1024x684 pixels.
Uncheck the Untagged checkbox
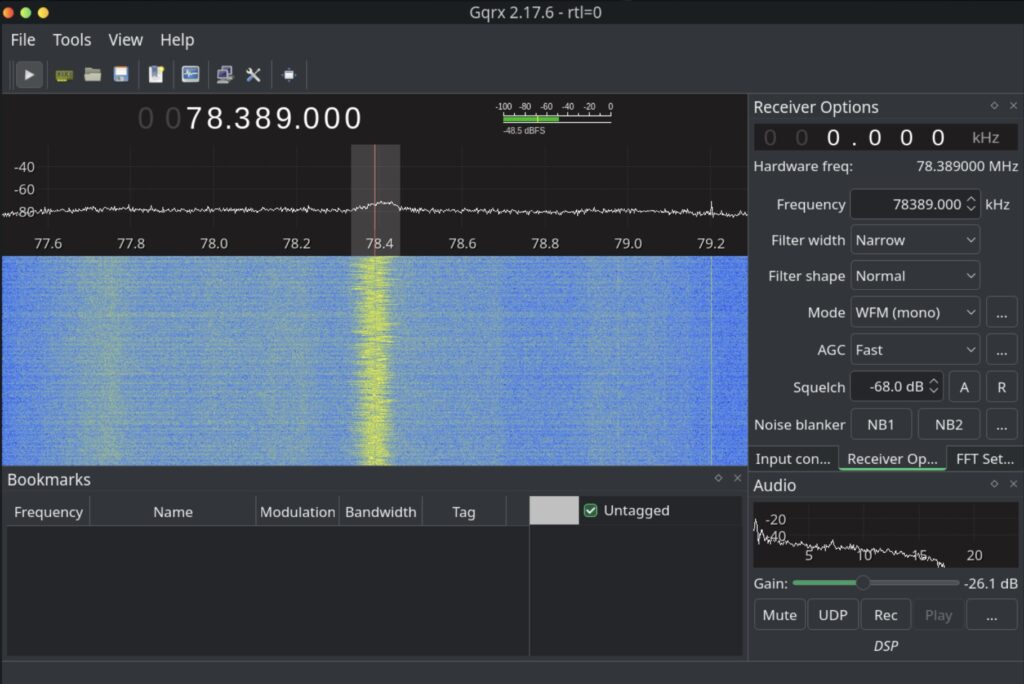click(590, 510)
